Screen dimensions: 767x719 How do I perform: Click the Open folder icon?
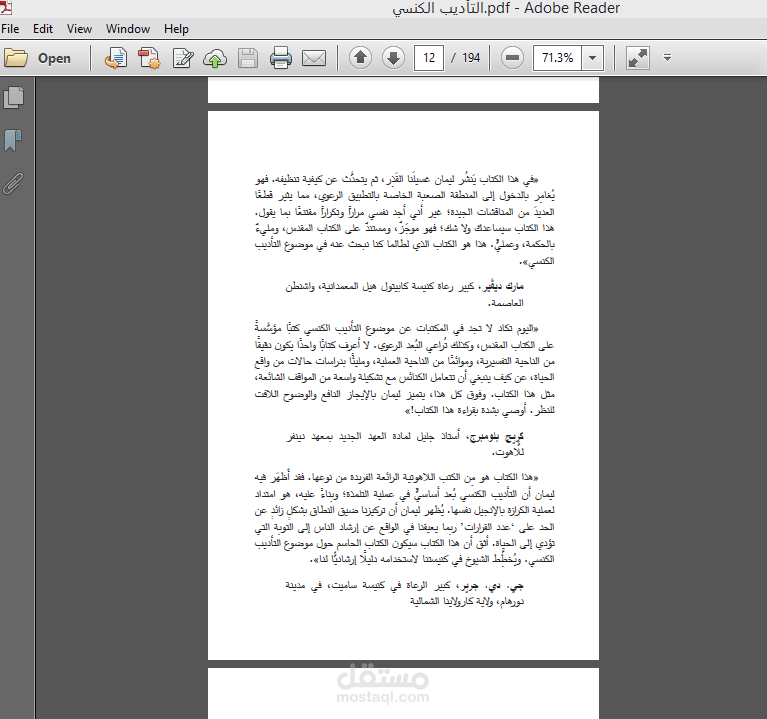[x=16, y=58]
